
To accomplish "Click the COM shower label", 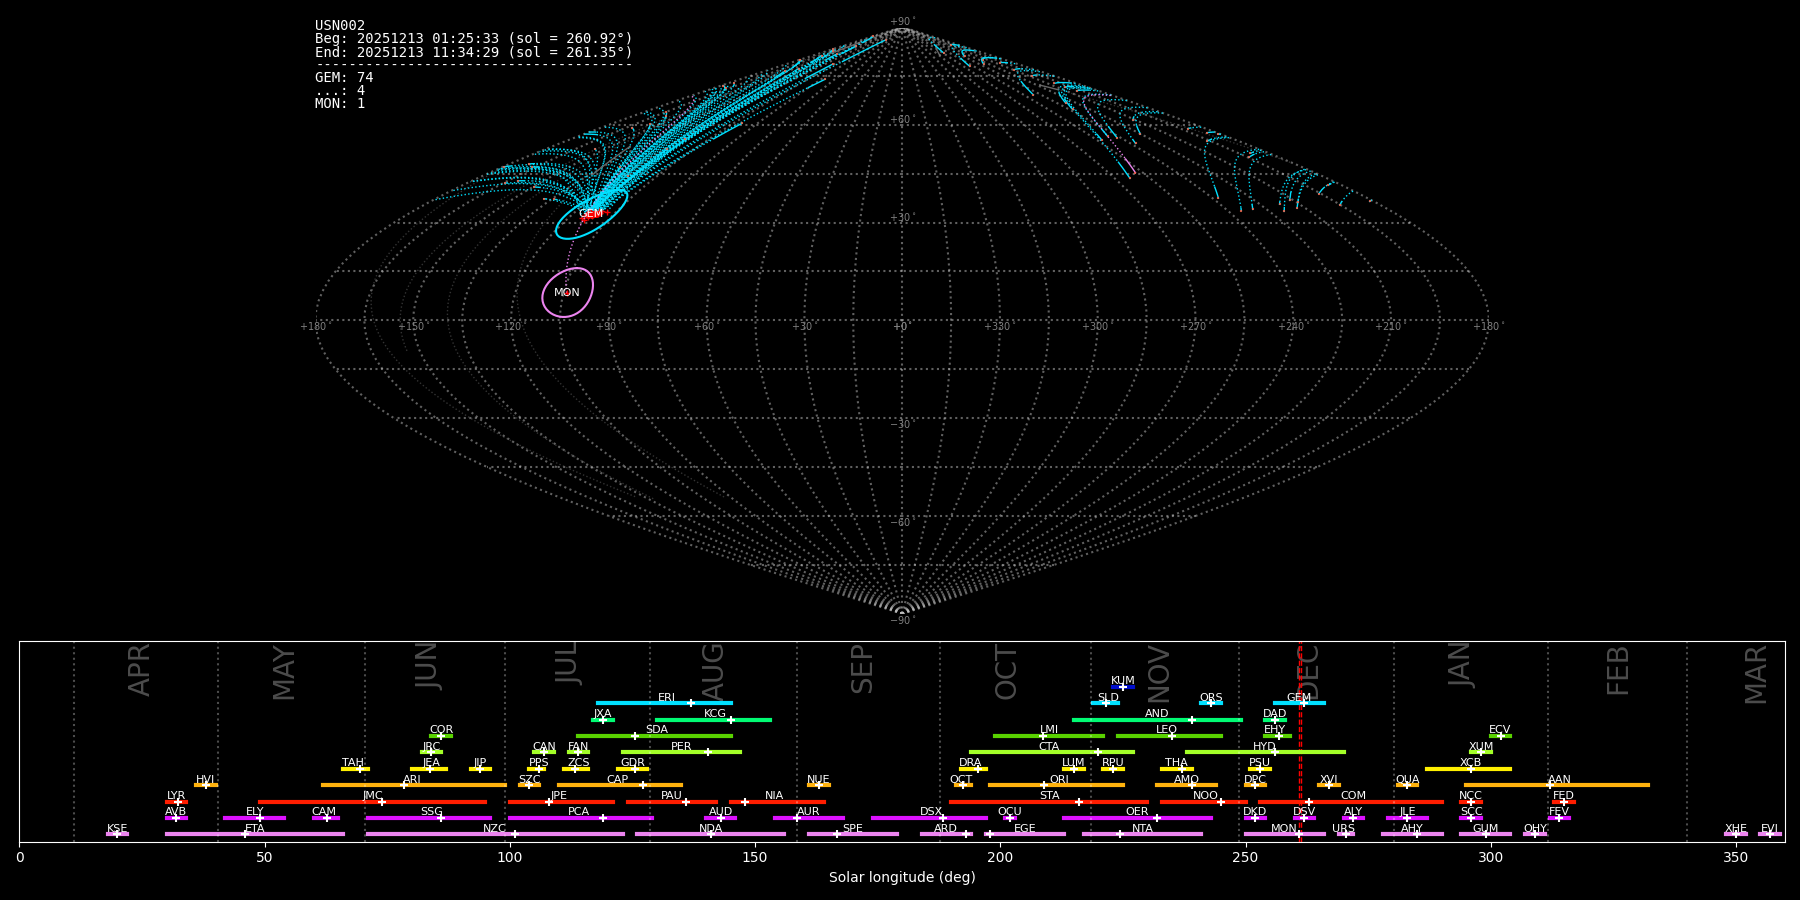I will pos(1353,796).
